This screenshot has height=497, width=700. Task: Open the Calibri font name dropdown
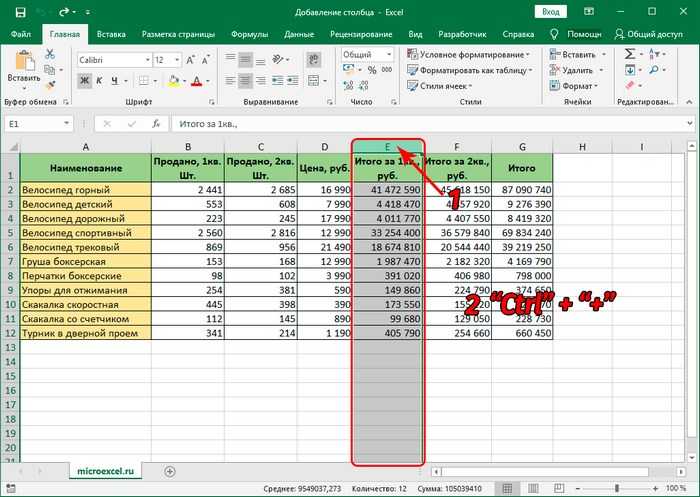[147, 60]
